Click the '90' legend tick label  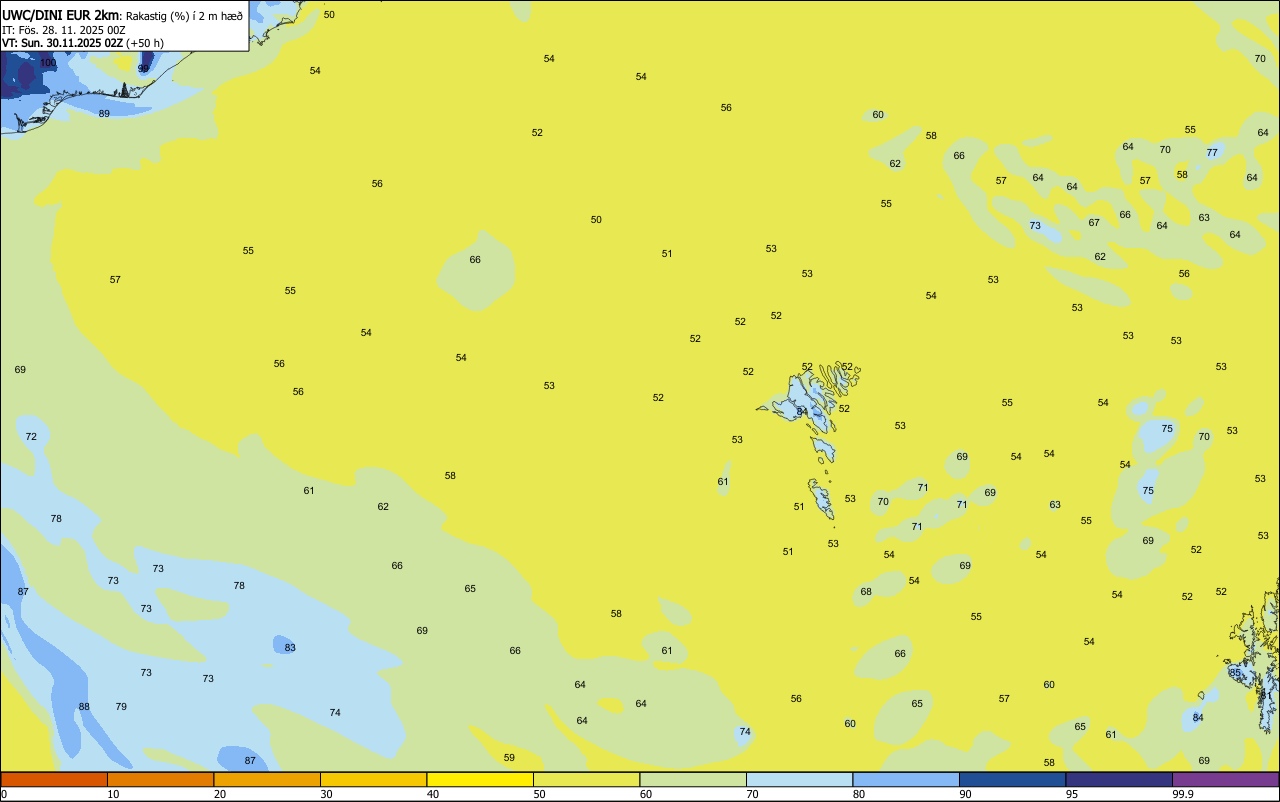965,794
